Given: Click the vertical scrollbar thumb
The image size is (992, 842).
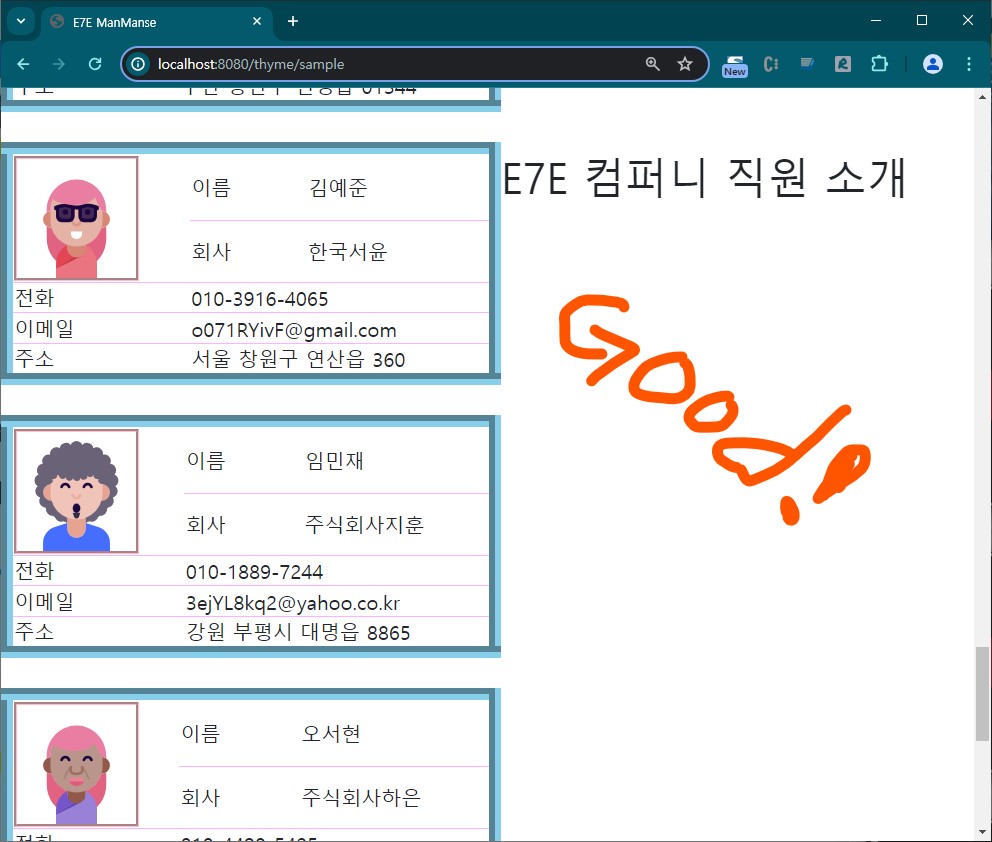Looking at the screenshot, I should (x=982, y=693).
